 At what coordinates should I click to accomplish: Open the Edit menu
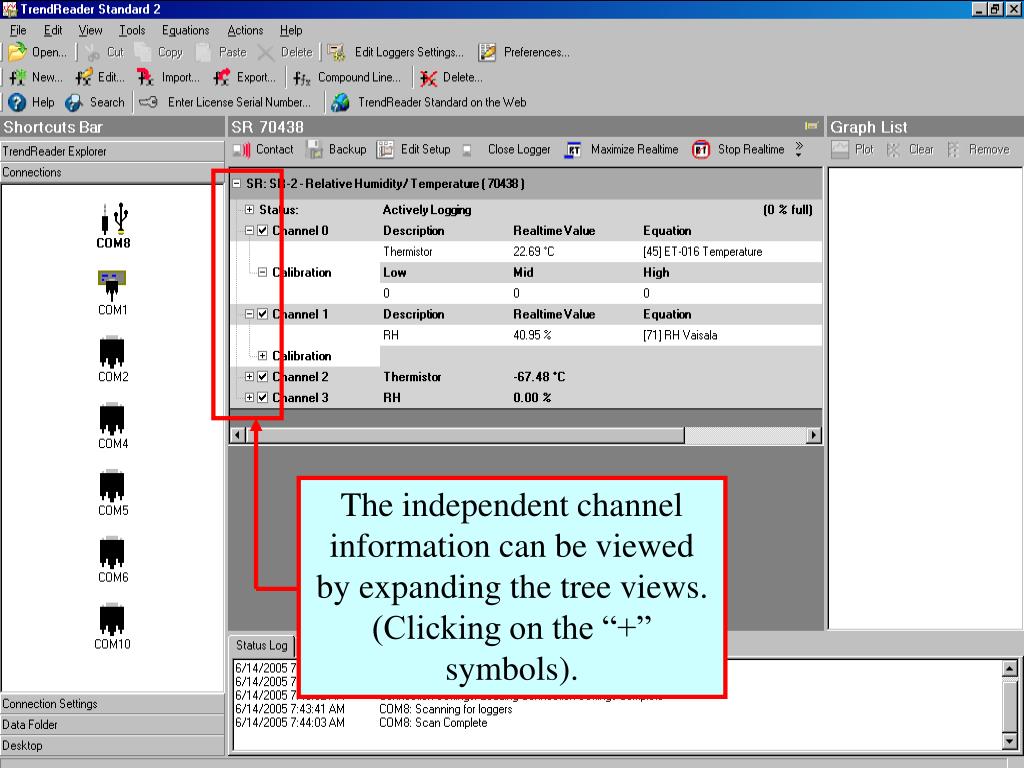(x=53, y=30)
